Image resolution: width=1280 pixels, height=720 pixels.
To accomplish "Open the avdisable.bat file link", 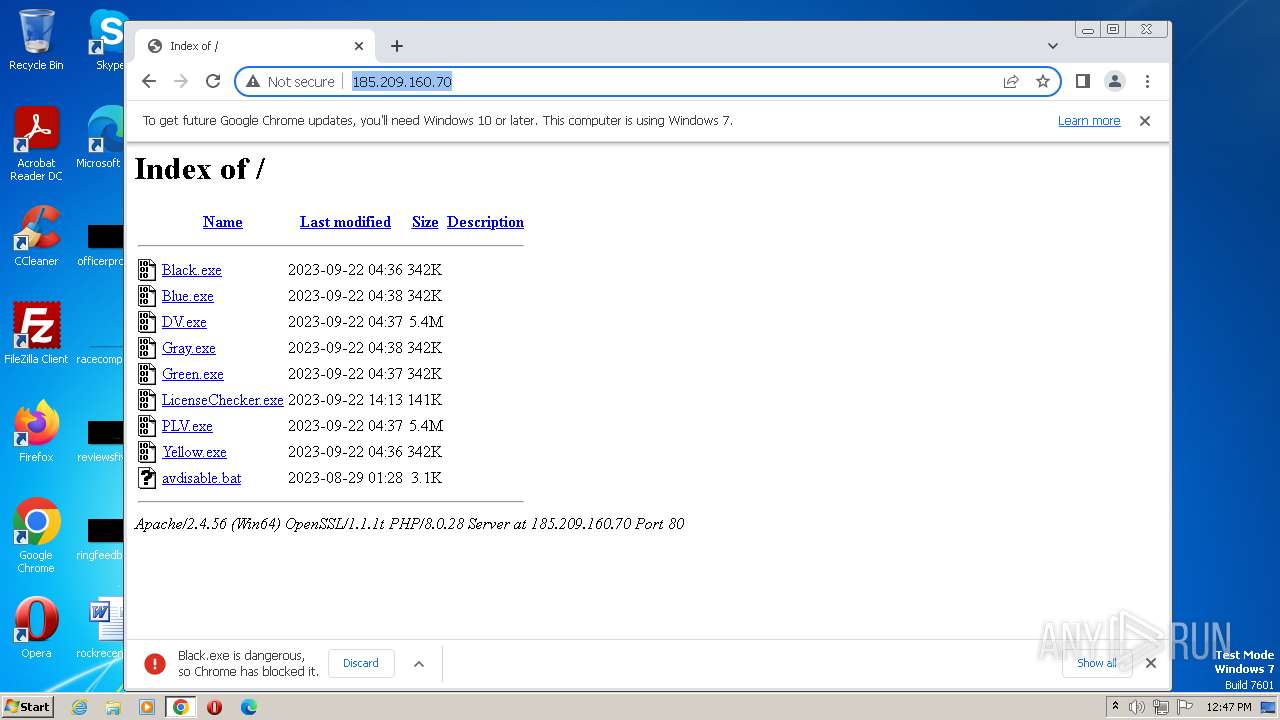I will point(201,478).
